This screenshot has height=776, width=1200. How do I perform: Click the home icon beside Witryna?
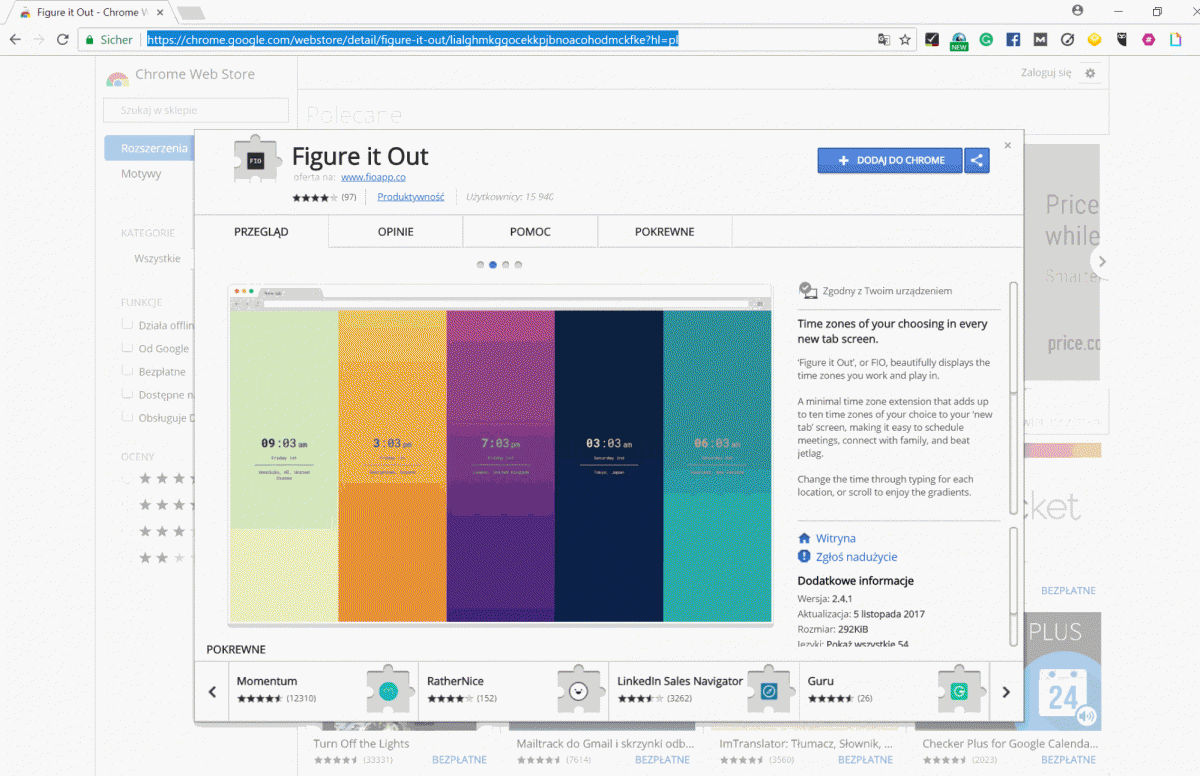point(804,538)
